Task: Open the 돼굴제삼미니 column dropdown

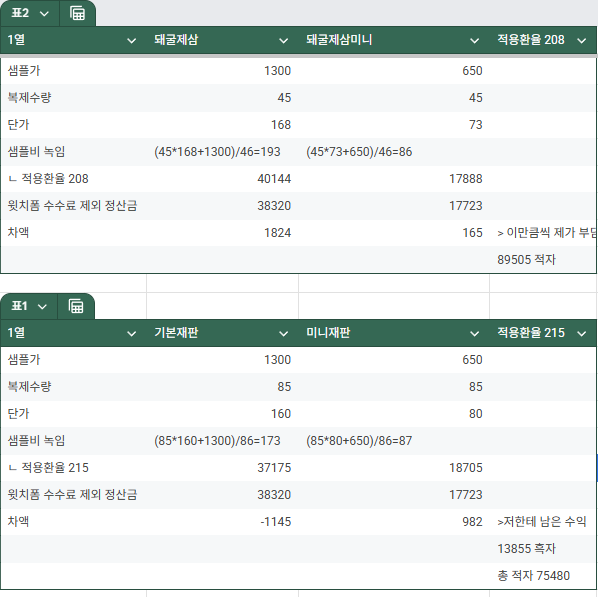Action: (474, 40)
